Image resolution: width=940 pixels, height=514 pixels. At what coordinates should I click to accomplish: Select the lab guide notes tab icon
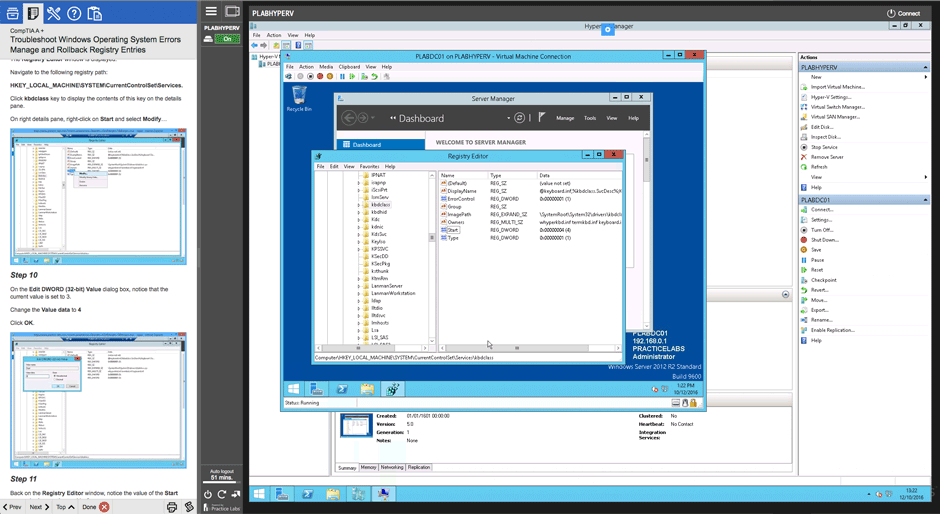pyautogui.click(x=33, y=13)
